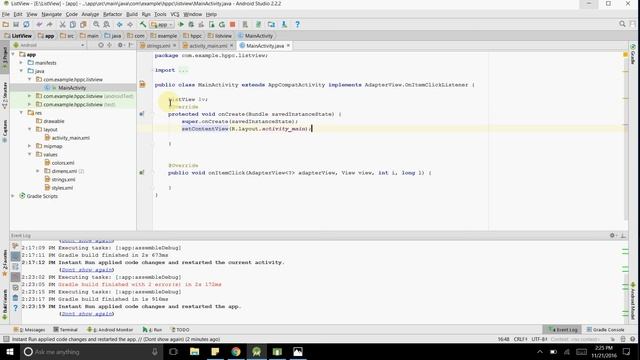This screenshot has height=360, width=640.
Task: Click the ListView breadcrumb in navigation bar
Action: [18, 36]
